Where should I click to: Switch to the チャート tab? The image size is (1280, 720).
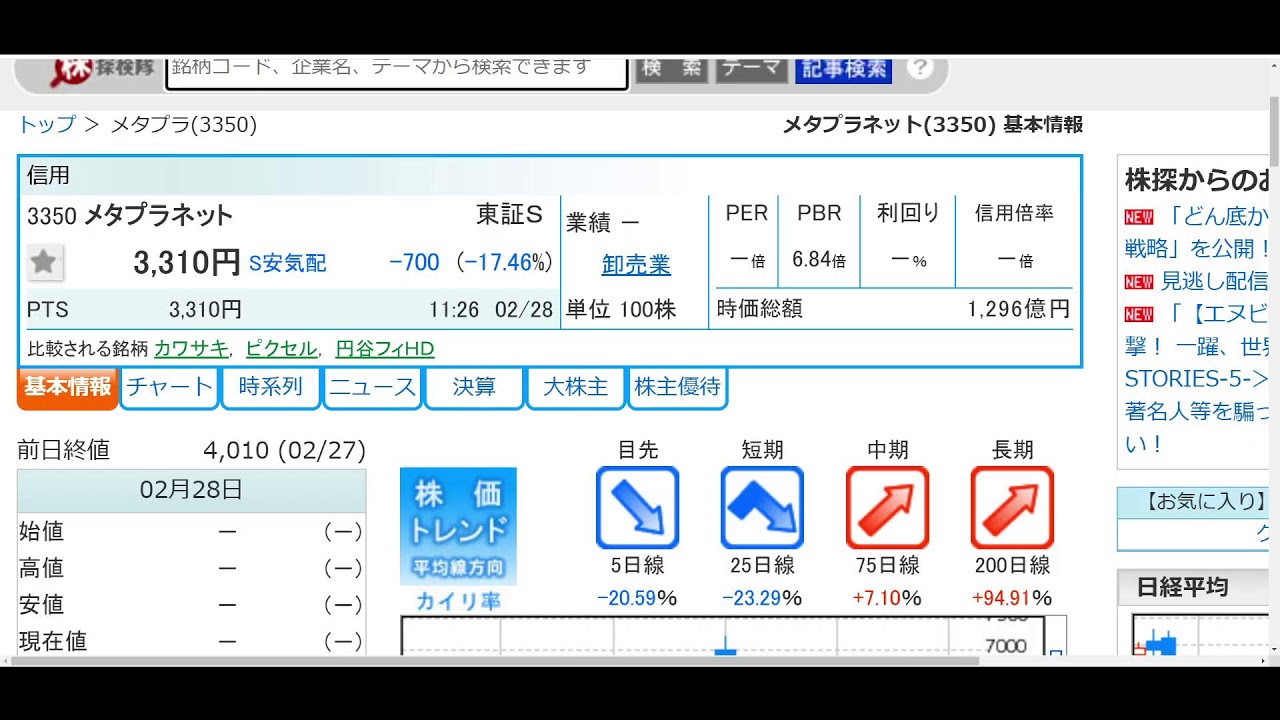pos(169,388)
